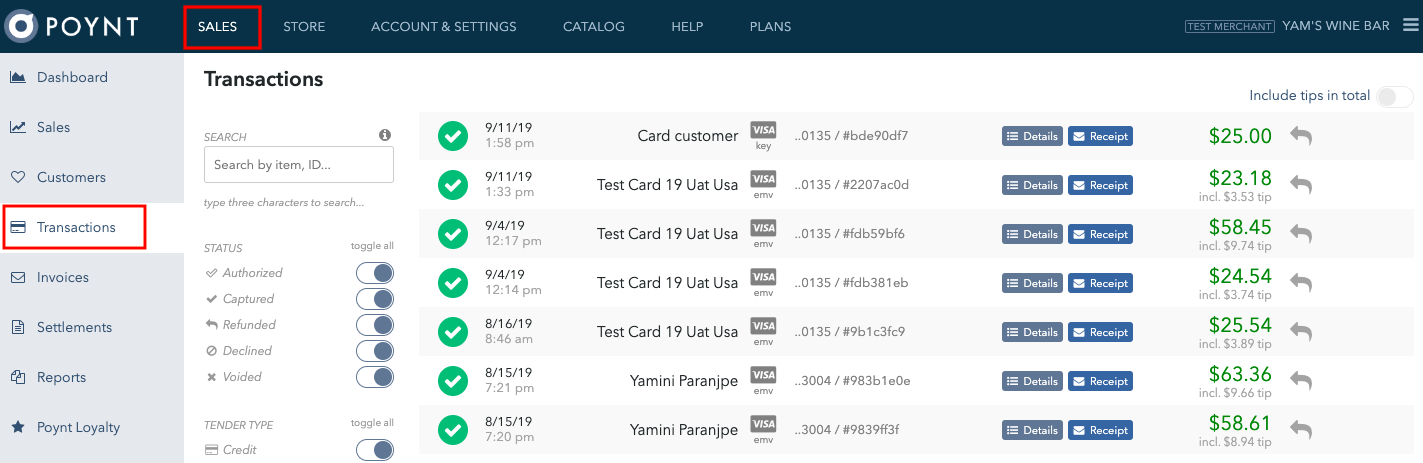This screenshot has width=1423, height=463.
Task: Enable the Include tips in total switch
Action: click(x=1395, y=97)
